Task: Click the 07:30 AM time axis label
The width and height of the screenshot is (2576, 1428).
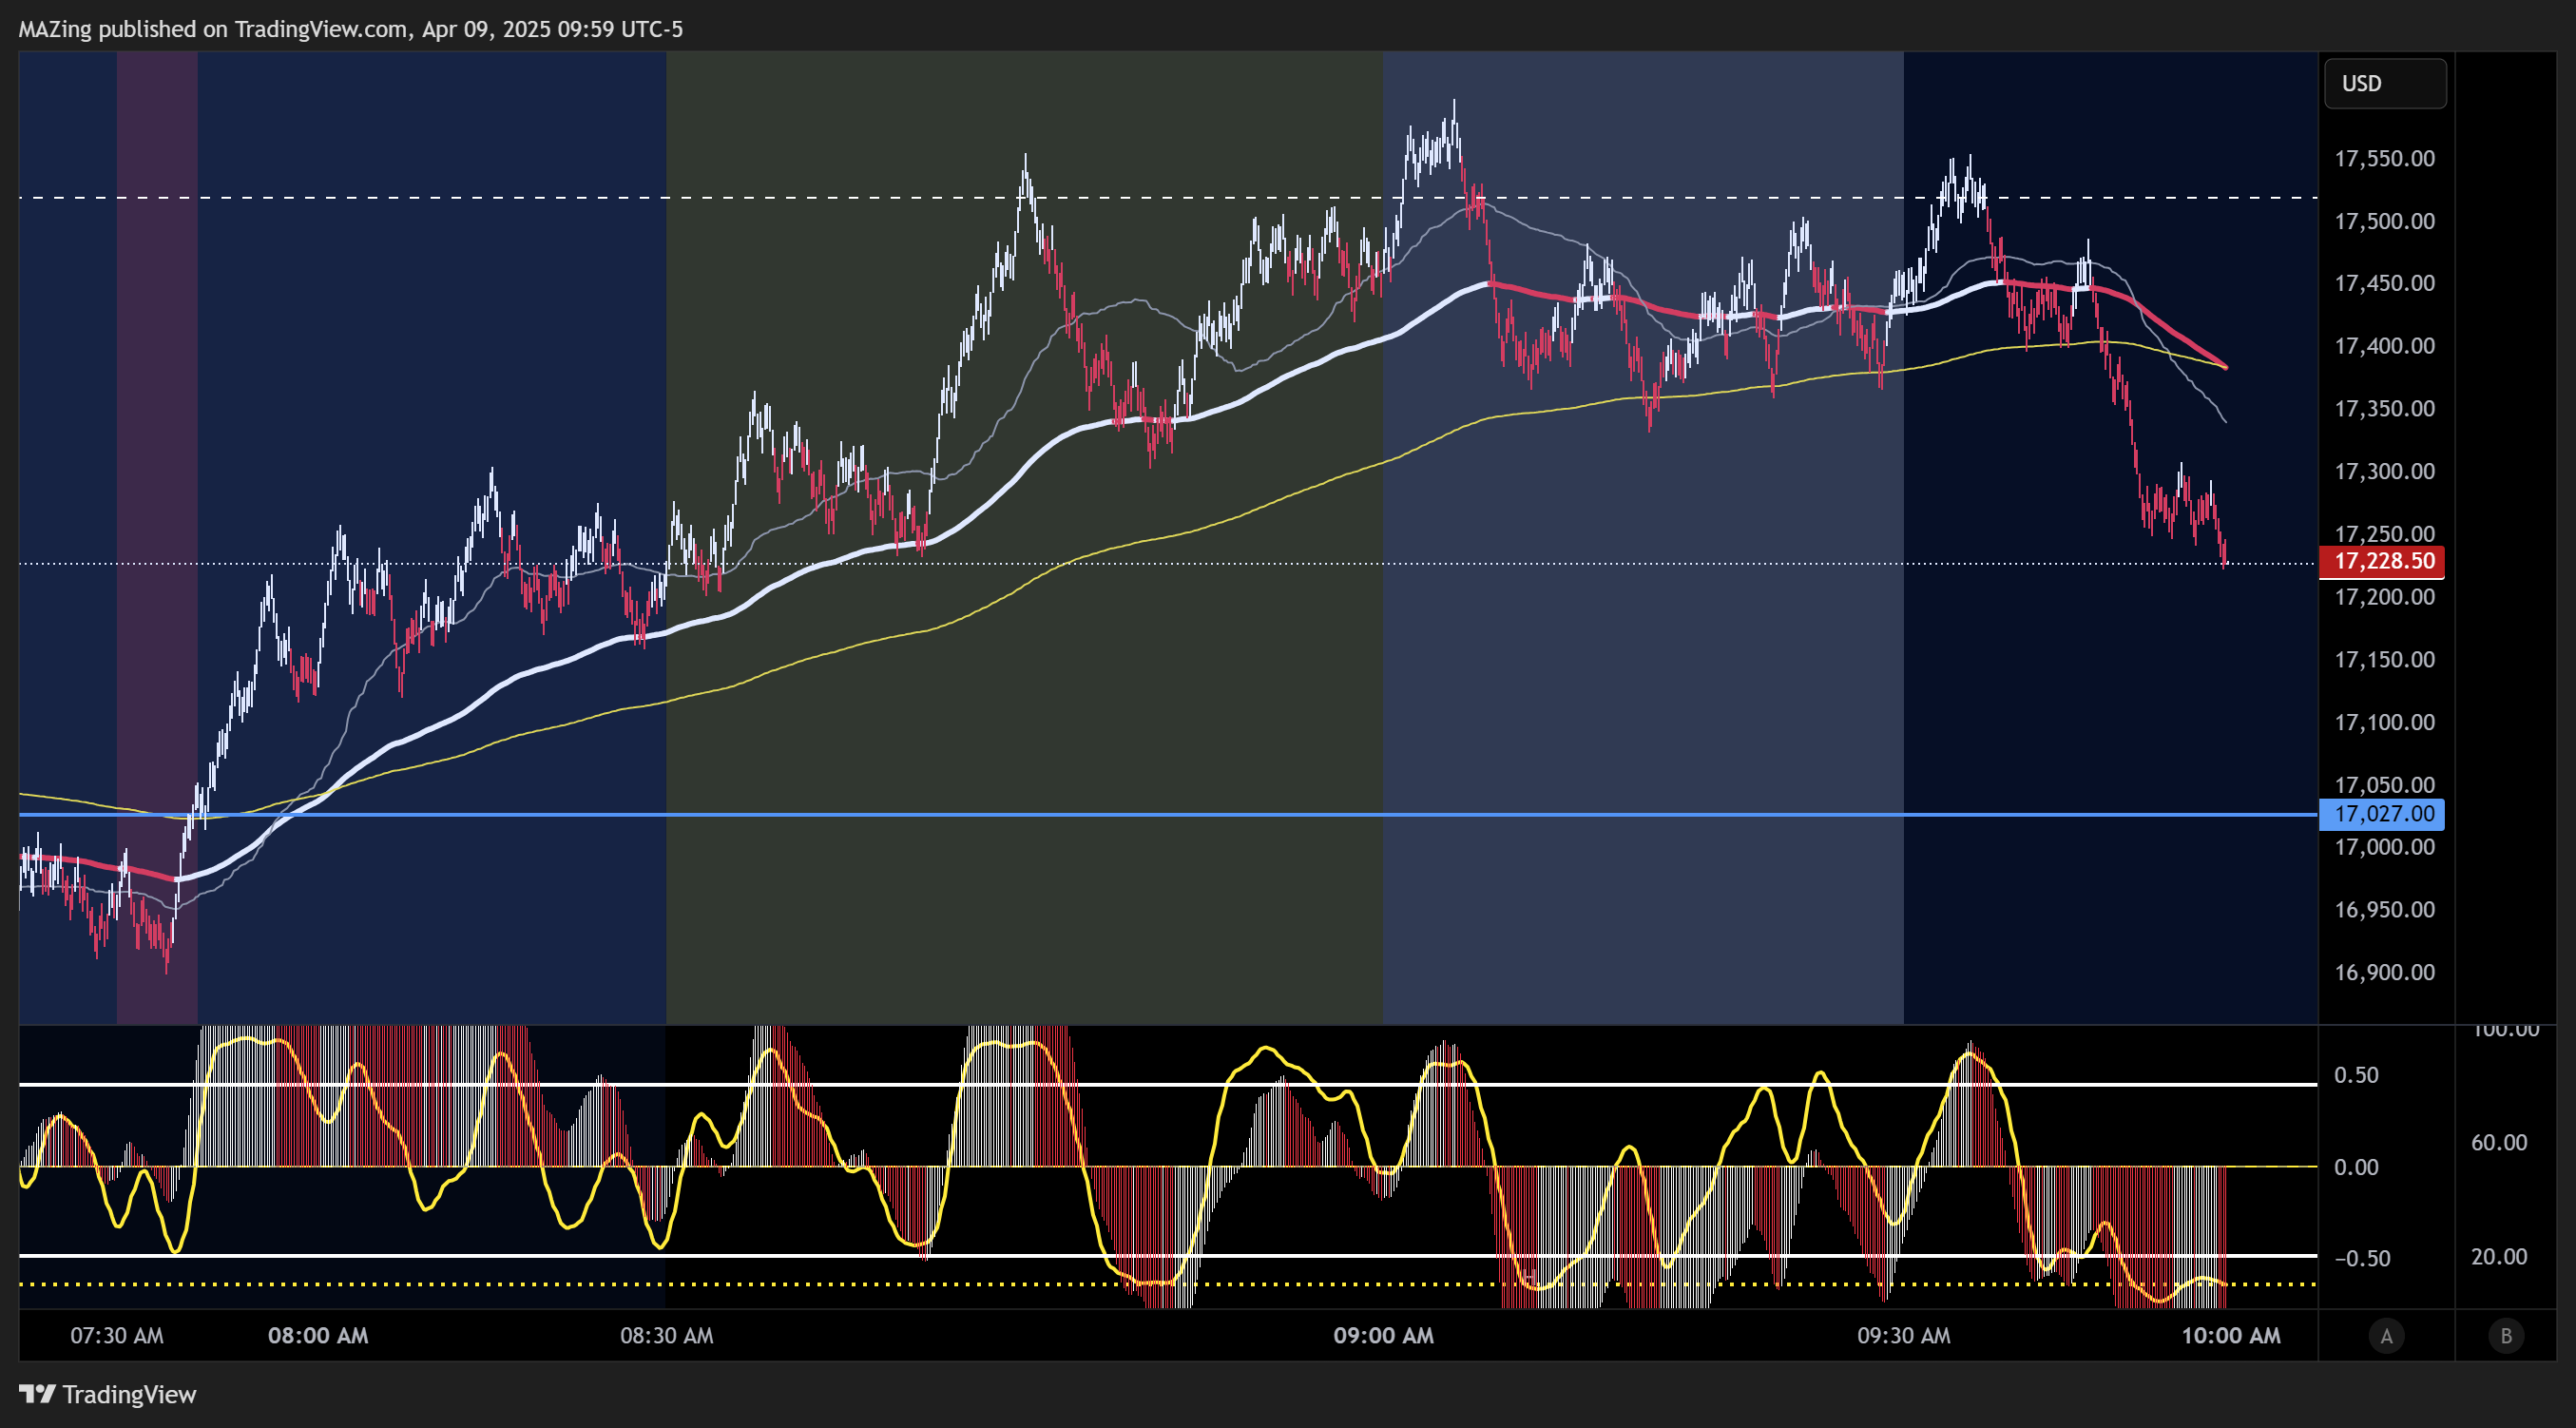Action: coord(117,1336)
